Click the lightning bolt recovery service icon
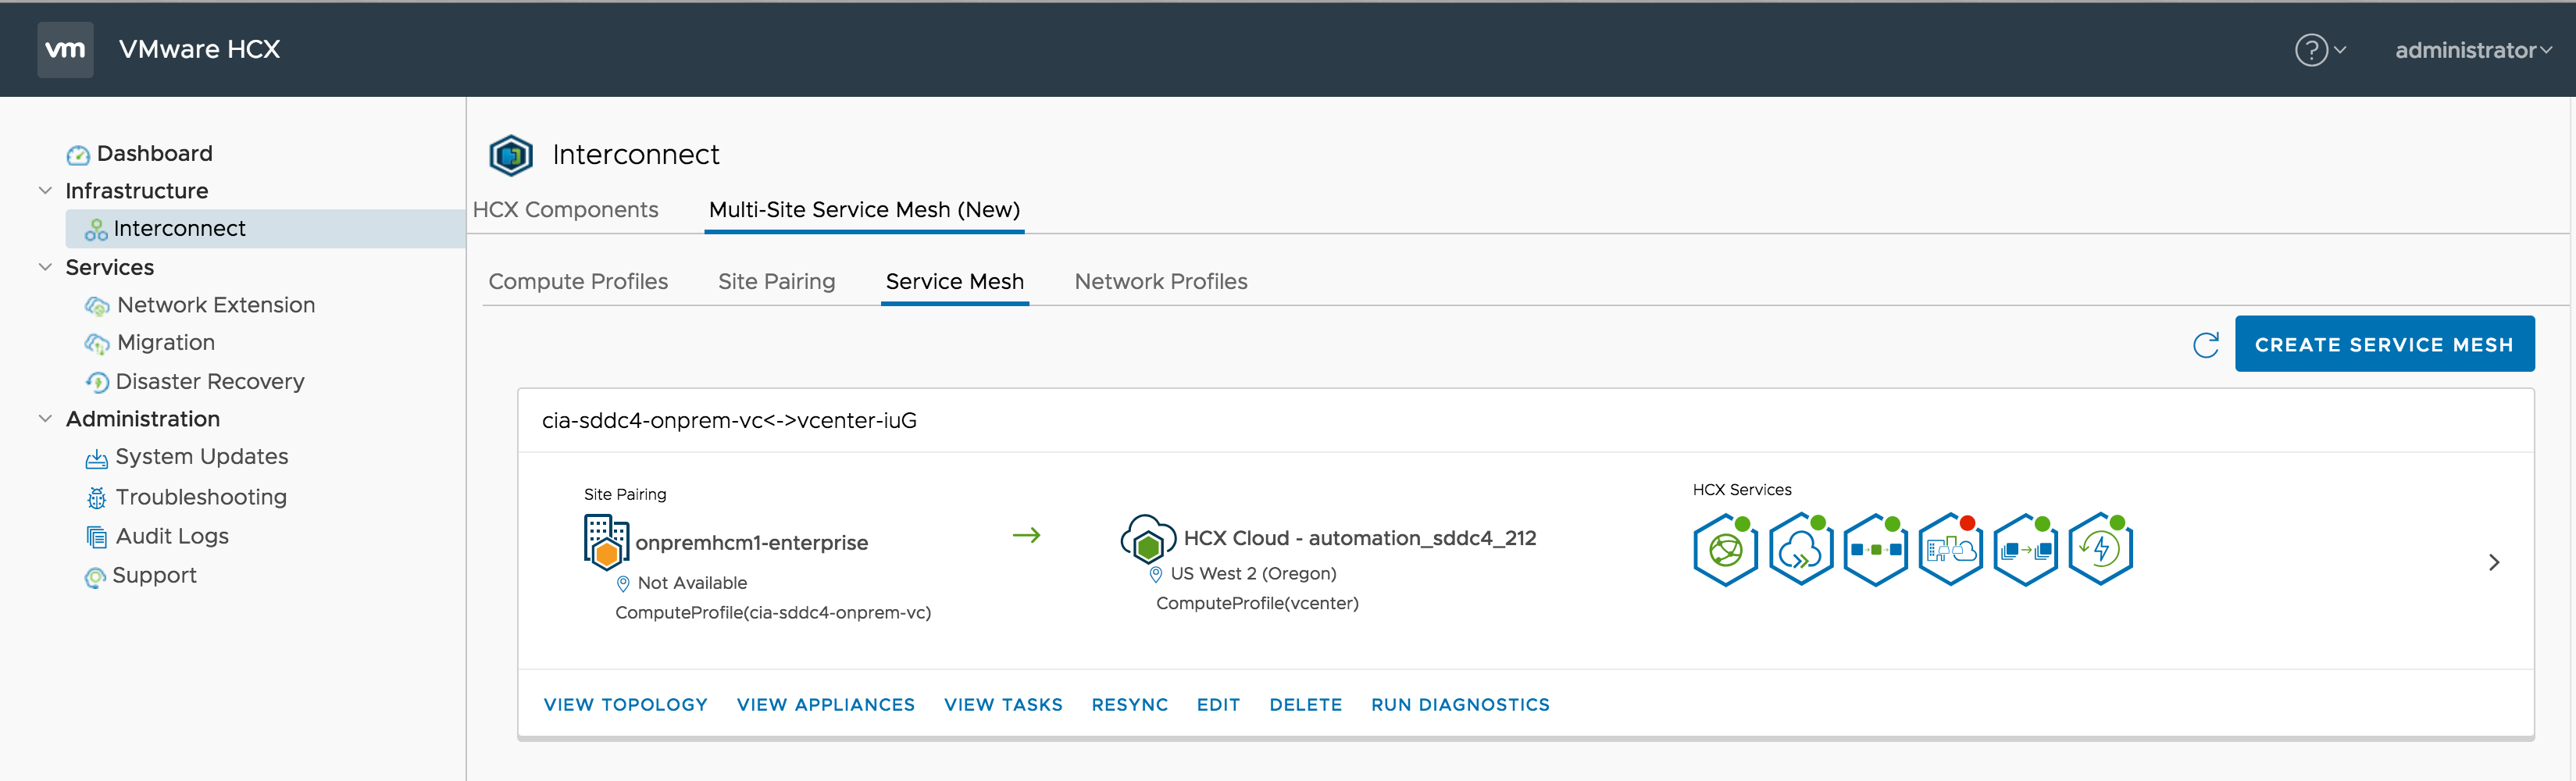The height and width of the screenshot is (781, 2576). pyautogui.click(x=2100, y=549)
